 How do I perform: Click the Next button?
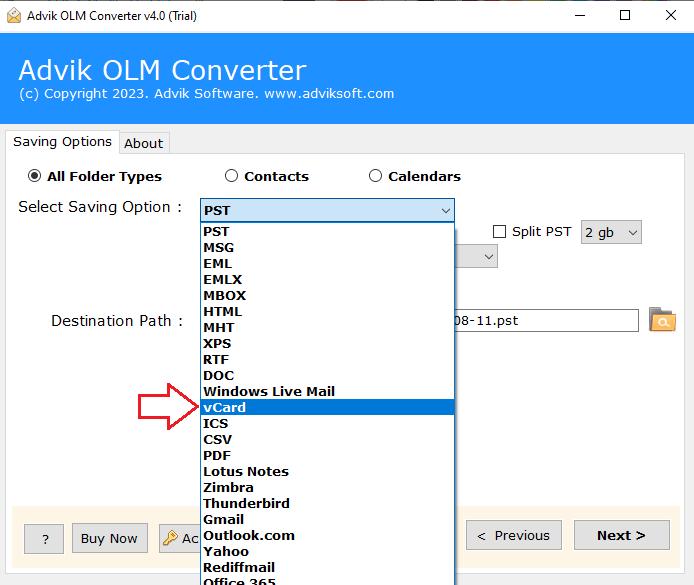point(621,535)
